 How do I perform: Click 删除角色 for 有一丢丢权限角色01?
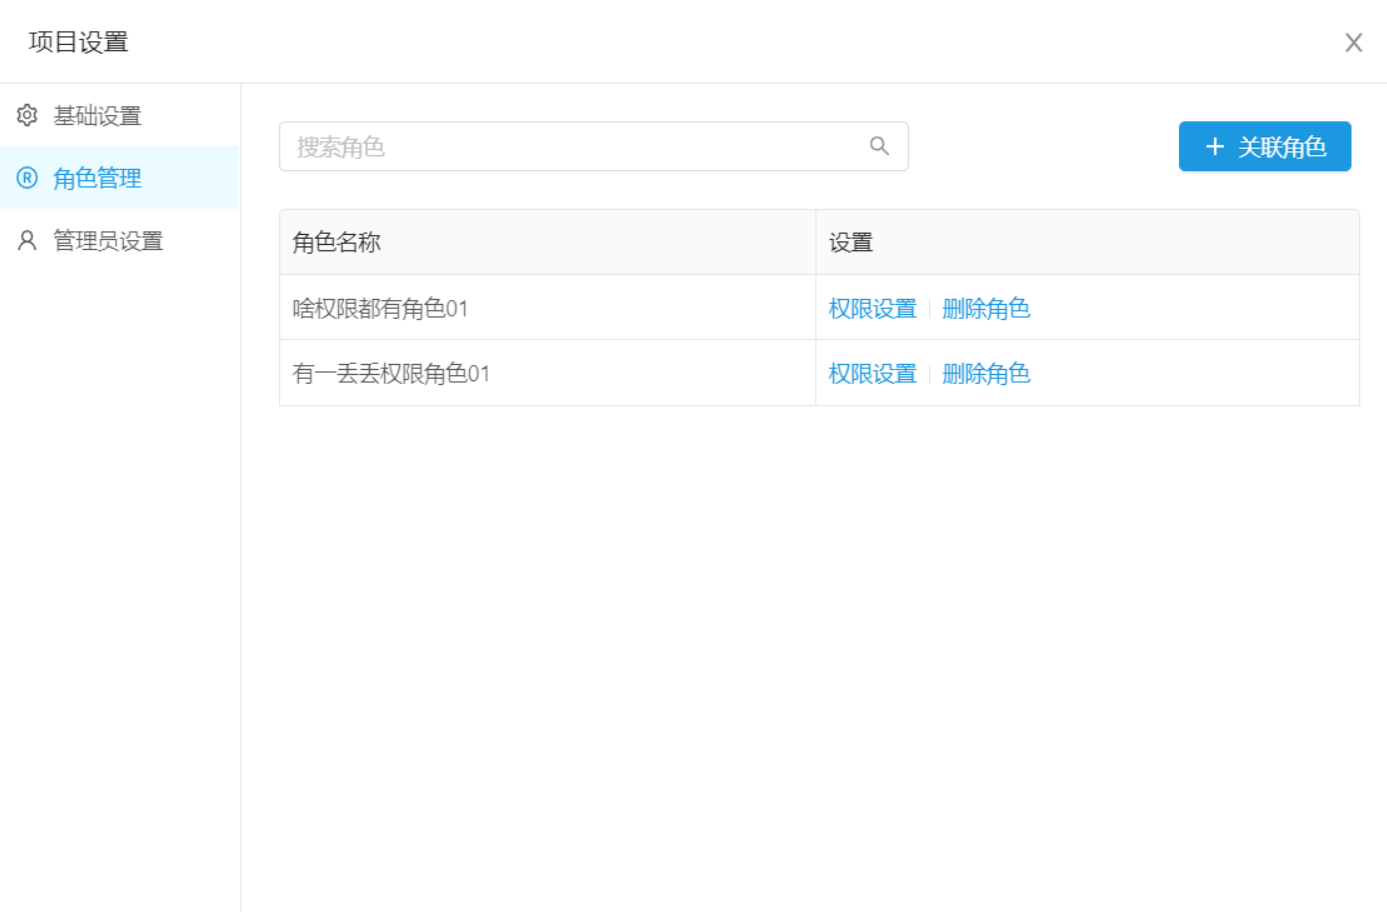[986, 373]
